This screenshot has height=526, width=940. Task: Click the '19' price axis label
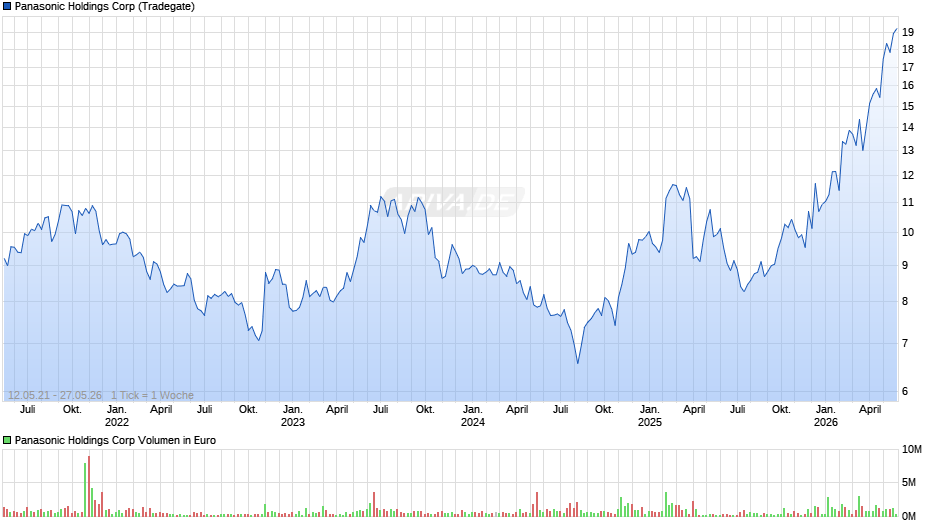click(x=908, y=32)
